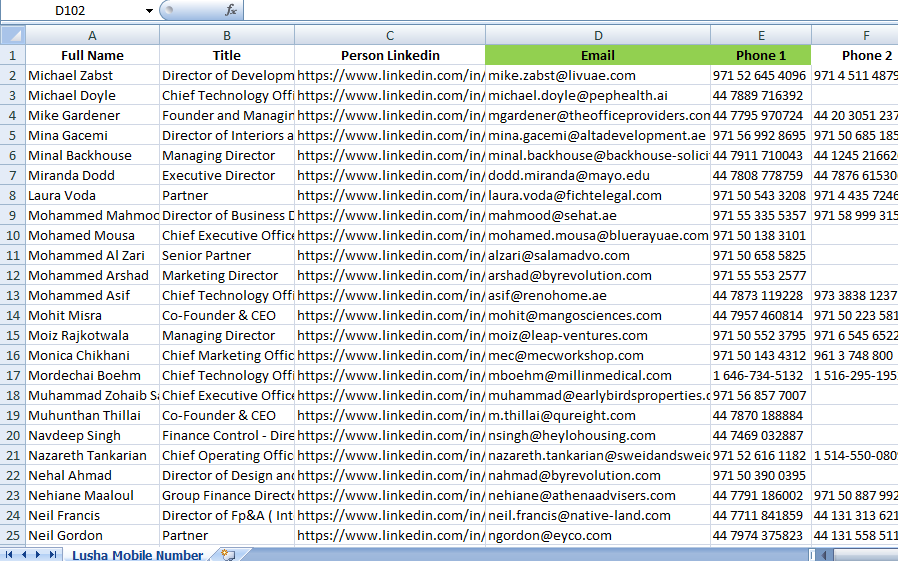This screenshot has height=561, width=898.
Task: Go to next sheet navigation arrow
Action: pyautogui.click(x=38, y=554)
